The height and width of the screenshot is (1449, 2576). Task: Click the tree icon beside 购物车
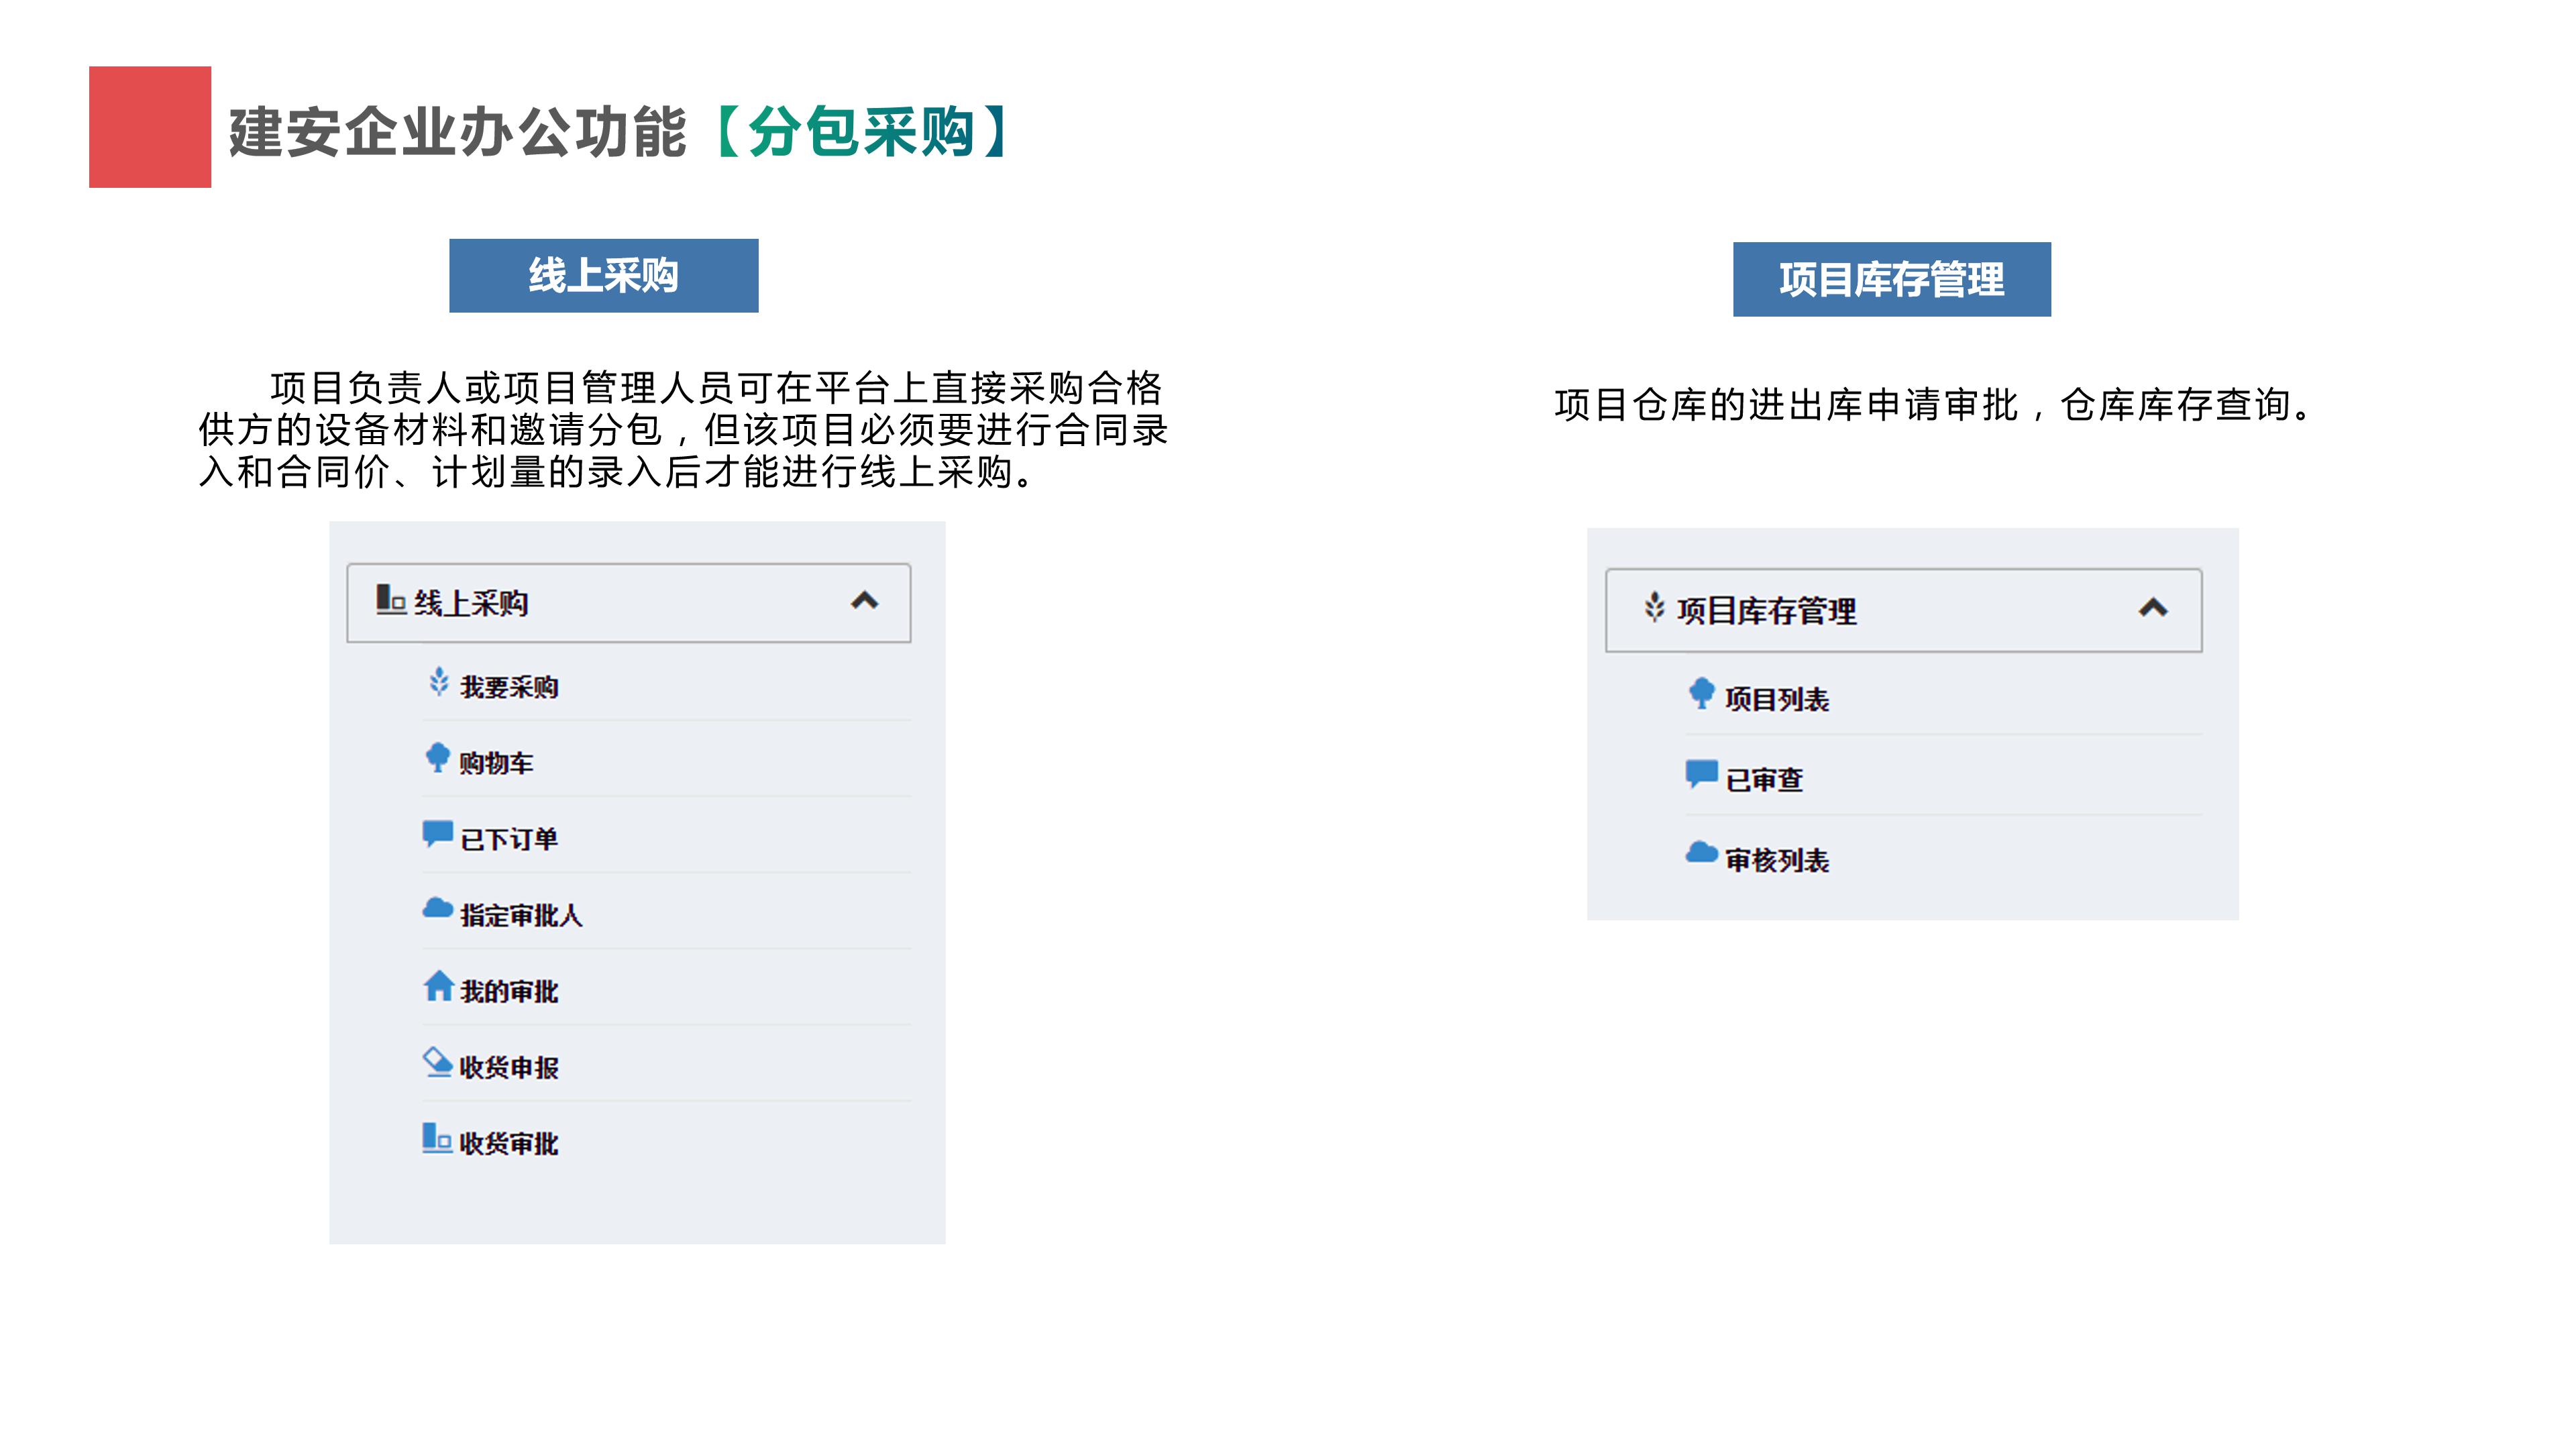(438, 758)
